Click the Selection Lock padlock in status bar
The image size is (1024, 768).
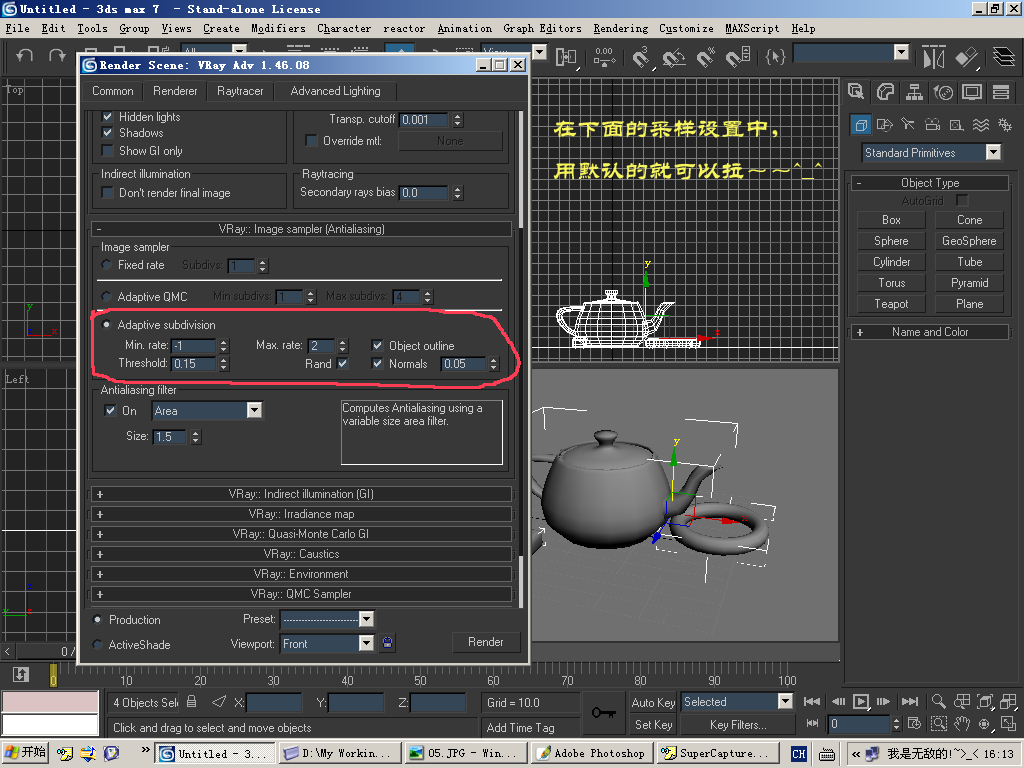click(191, 702)
